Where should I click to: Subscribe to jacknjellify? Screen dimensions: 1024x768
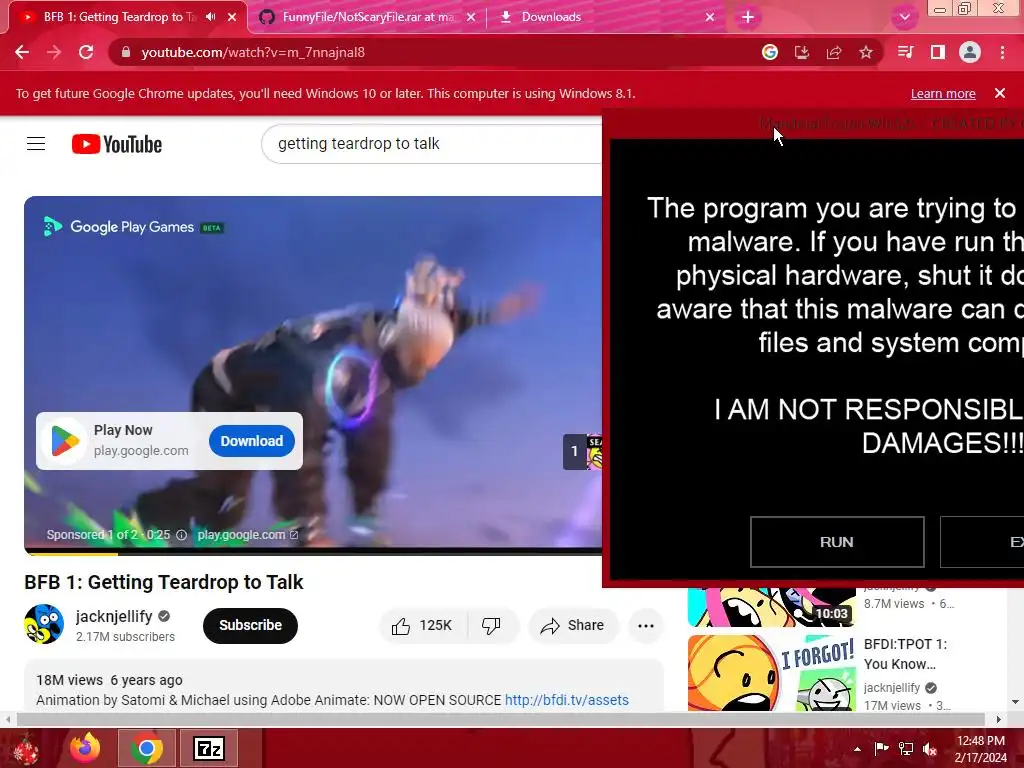pyautogui.click(x=250, y=626)
